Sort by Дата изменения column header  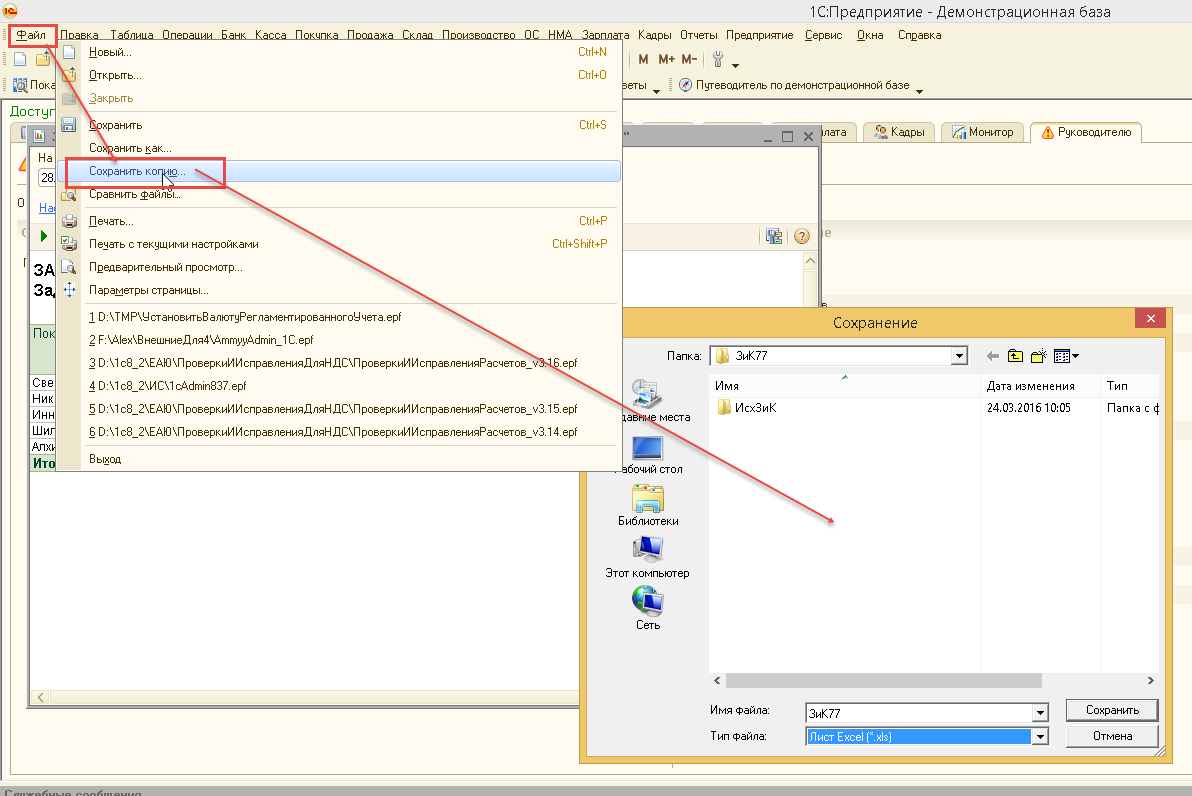1040,385
